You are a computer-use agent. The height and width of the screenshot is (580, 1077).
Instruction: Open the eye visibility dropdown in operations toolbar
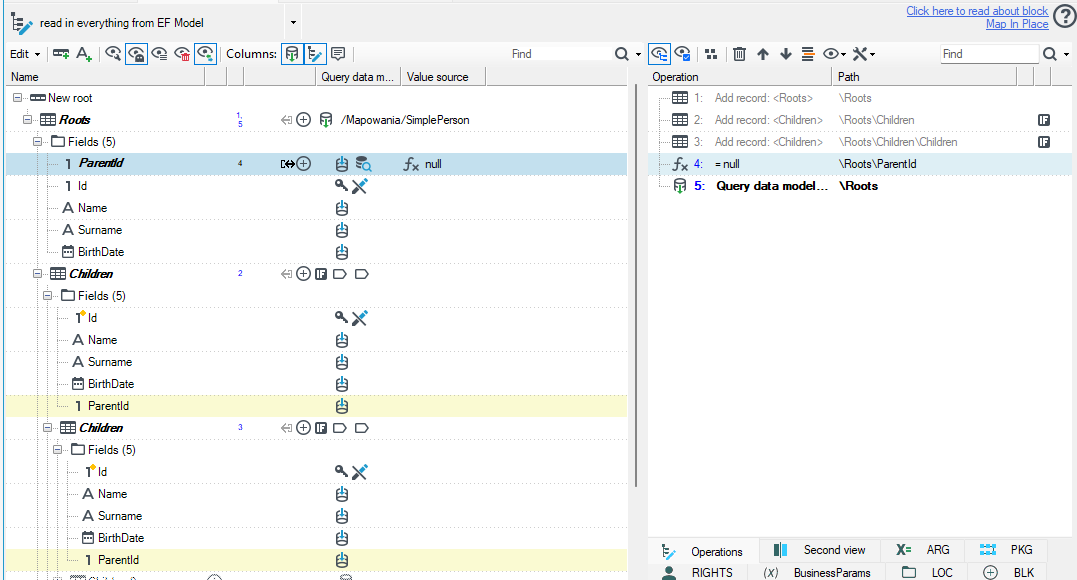[x=835, y=54]
